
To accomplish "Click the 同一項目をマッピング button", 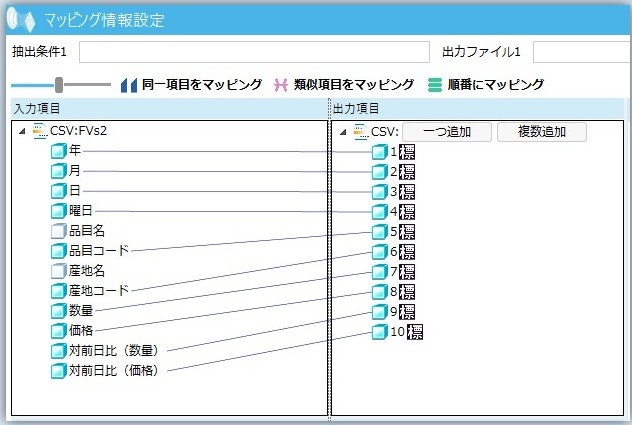I will click(191, 85).
